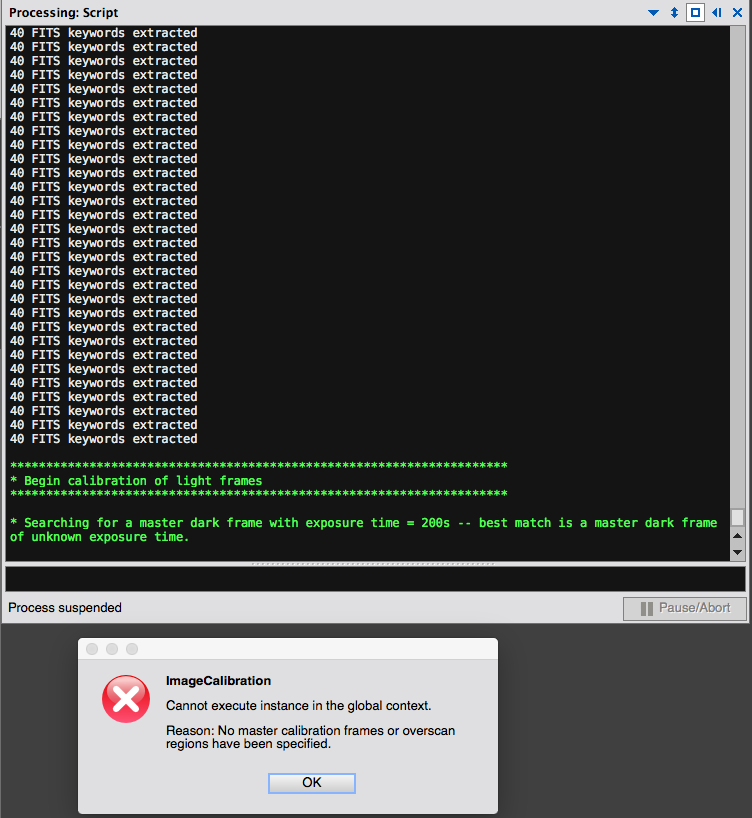Image resolution: width=752 pixels, height=818 pixels.
Task: Click the 'Processing: Script' panel title
Action: [x=64, y=13]
